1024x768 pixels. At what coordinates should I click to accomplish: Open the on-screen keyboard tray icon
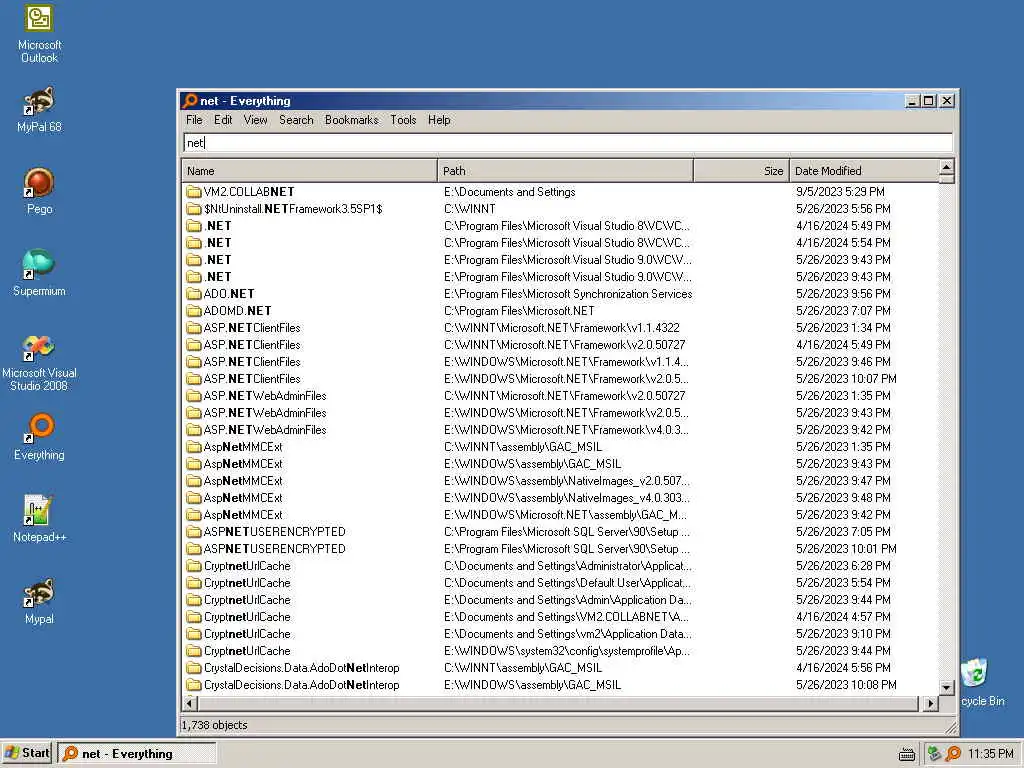tap(906, 754)
